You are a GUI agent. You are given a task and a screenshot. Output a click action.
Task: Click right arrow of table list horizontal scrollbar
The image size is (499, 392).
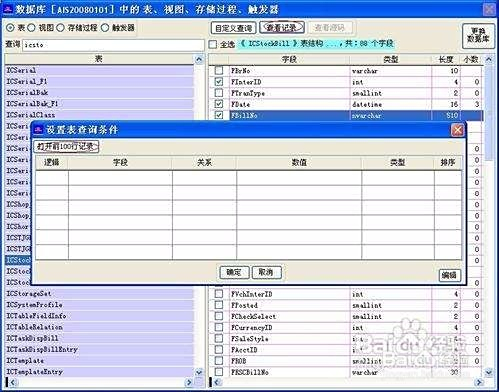pos(189,382)
